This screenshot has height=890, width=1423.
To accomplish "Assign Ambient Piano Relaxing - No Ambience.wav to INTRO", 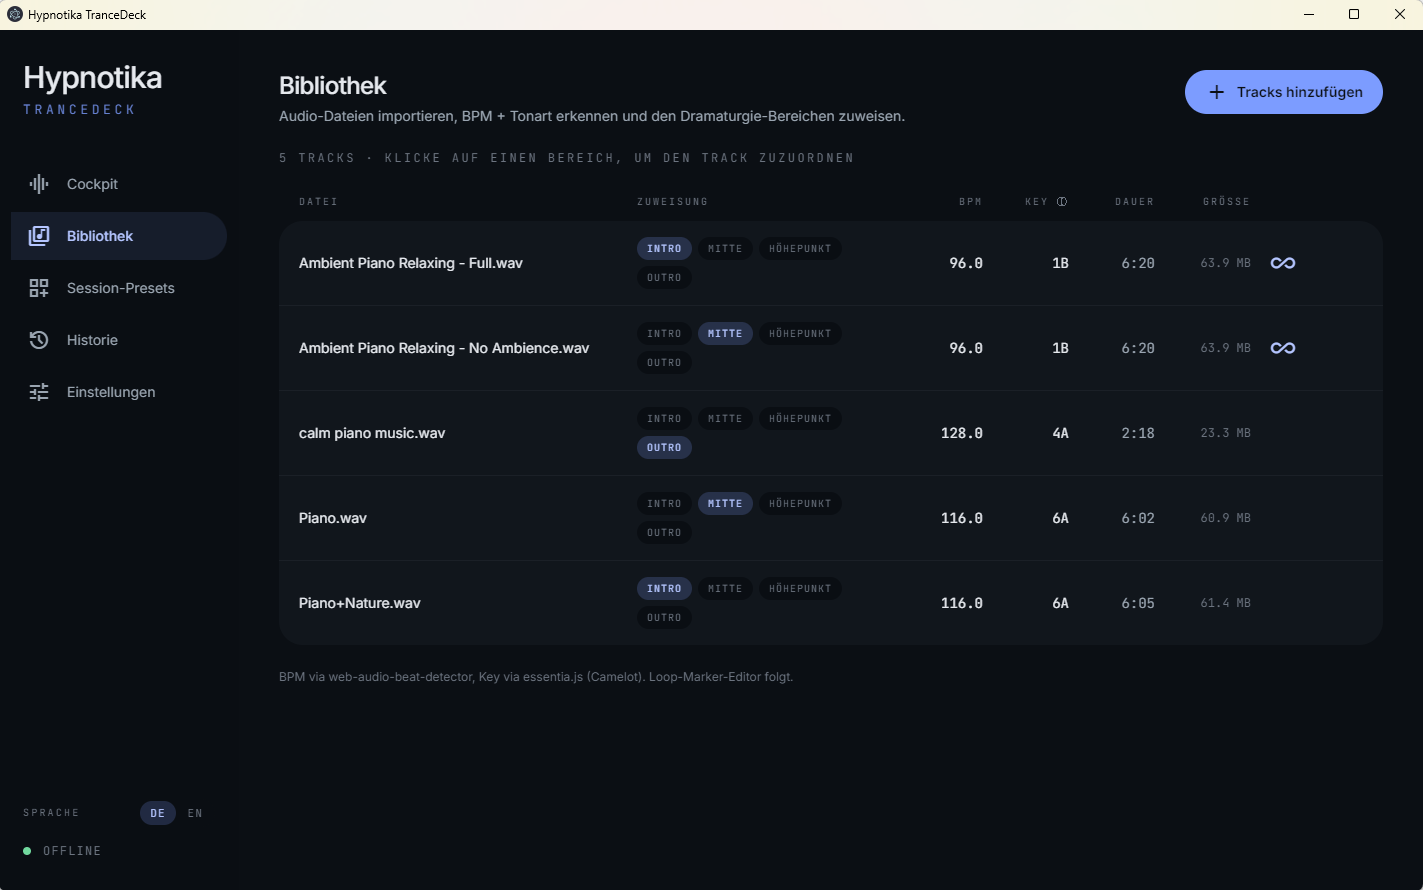I will (664, 333).
